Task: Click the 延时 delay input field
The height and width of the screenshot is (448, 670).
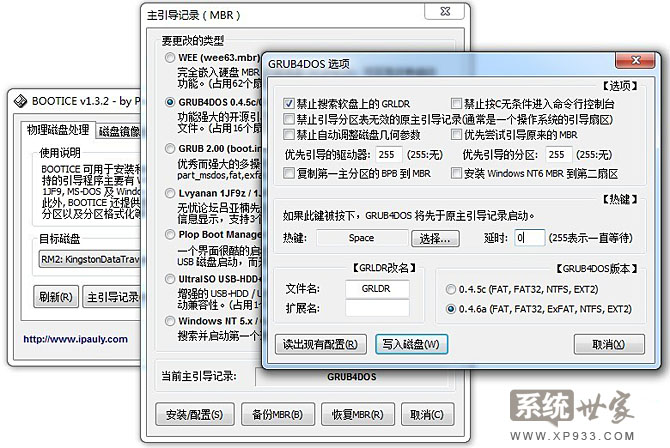Action: click(x=529, y=237)
